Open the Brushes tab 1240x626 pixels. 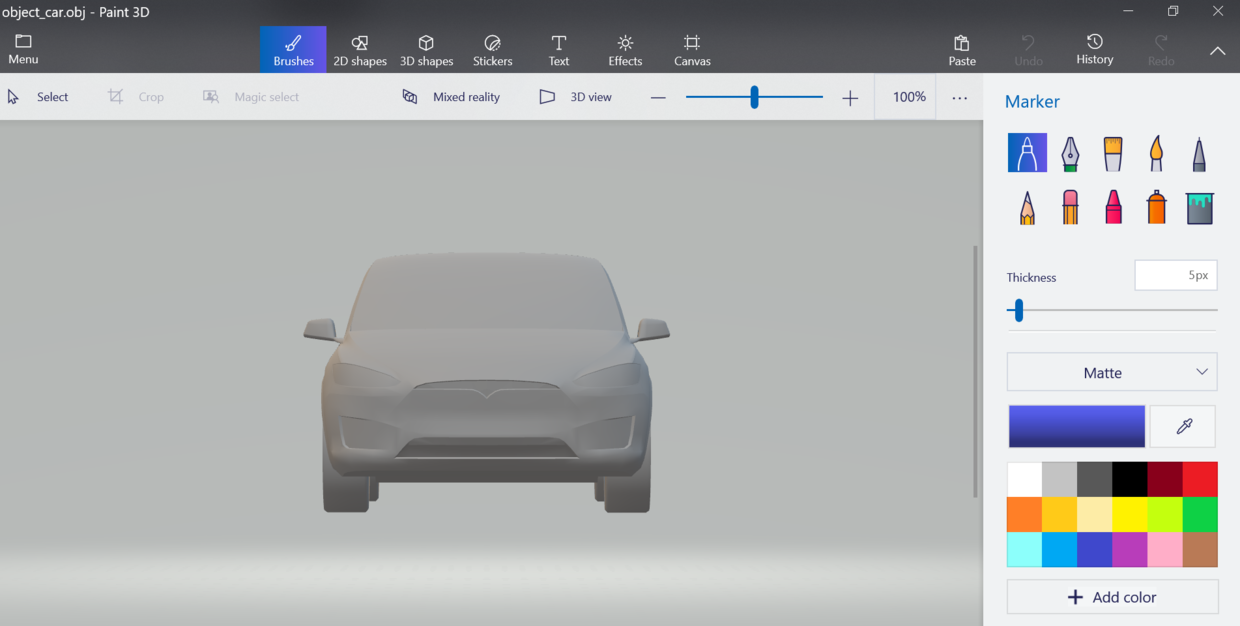(x=293, y=49)
